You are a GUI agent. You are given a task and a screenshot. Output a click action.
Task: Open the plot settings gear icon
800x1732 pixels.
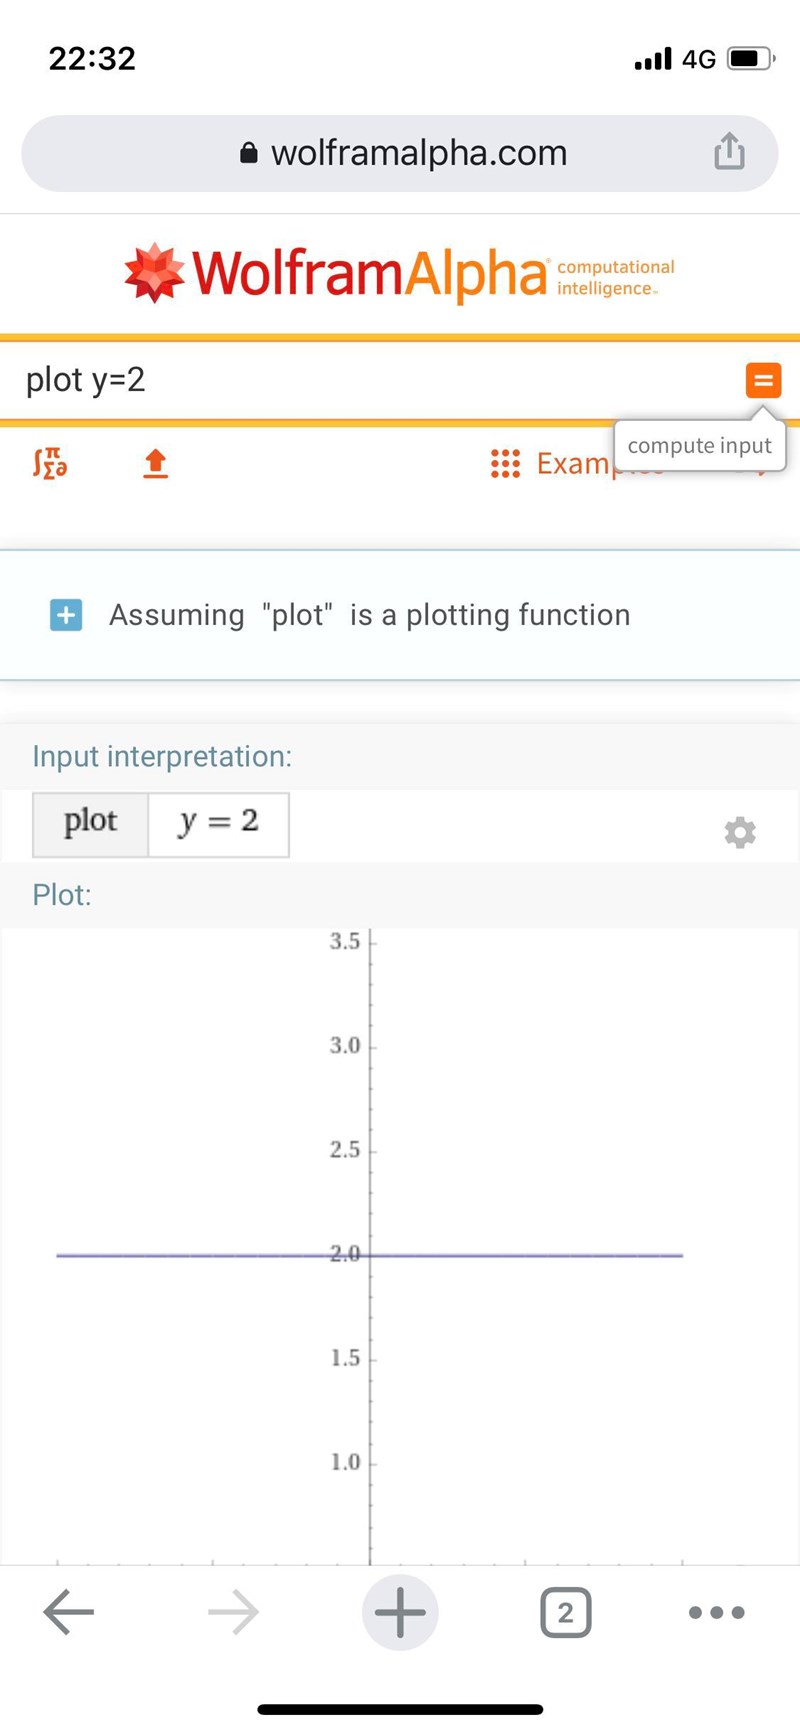click(740, 832)
